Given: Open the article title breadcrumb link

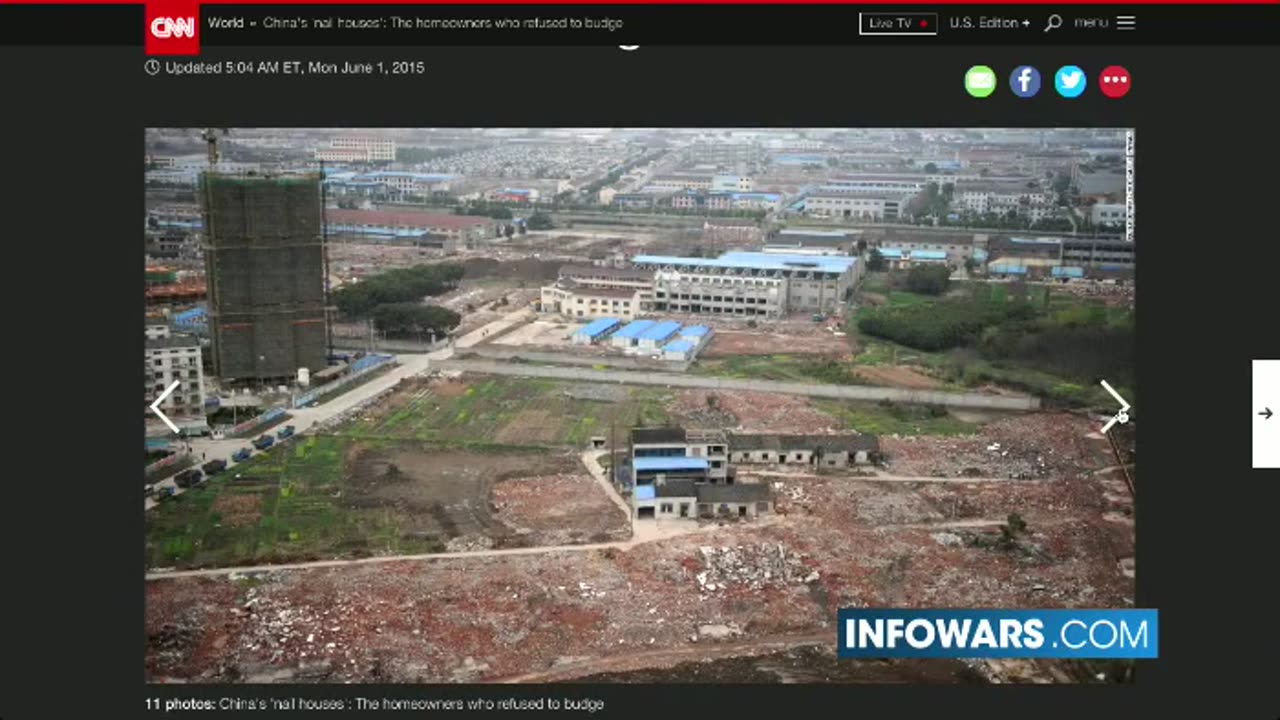Looking at the screenshot, I should click(x=443, y=22).
